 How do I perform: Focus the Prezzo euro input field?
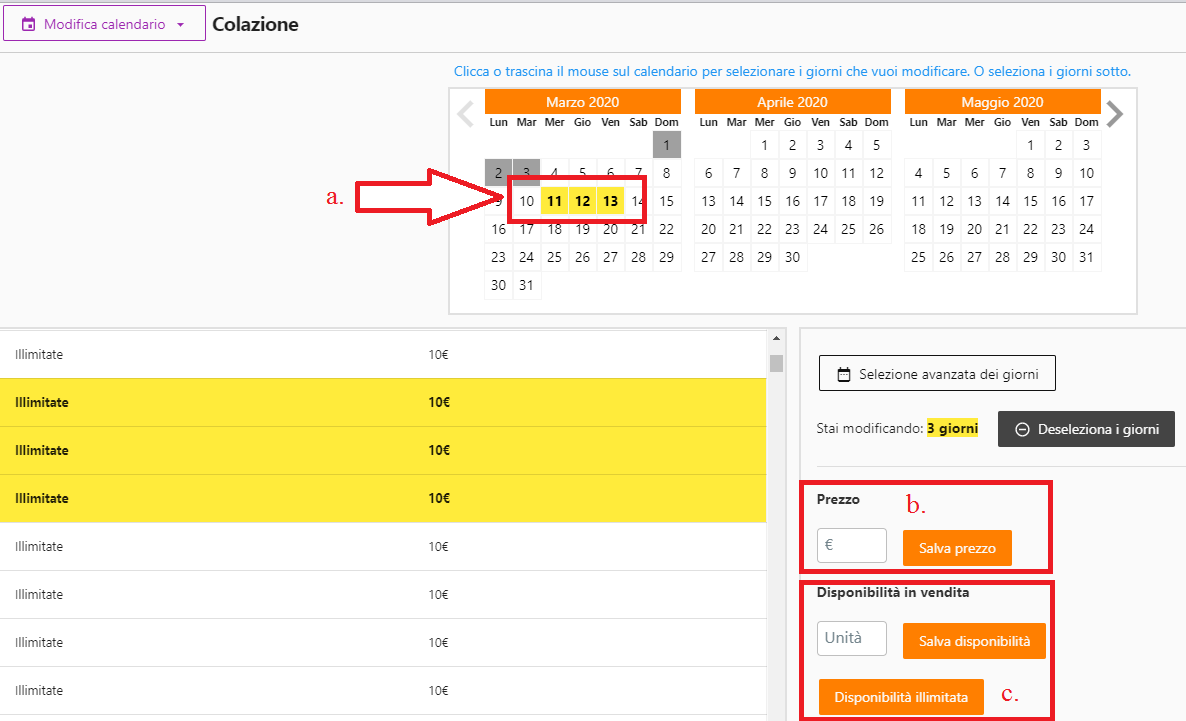852,546
